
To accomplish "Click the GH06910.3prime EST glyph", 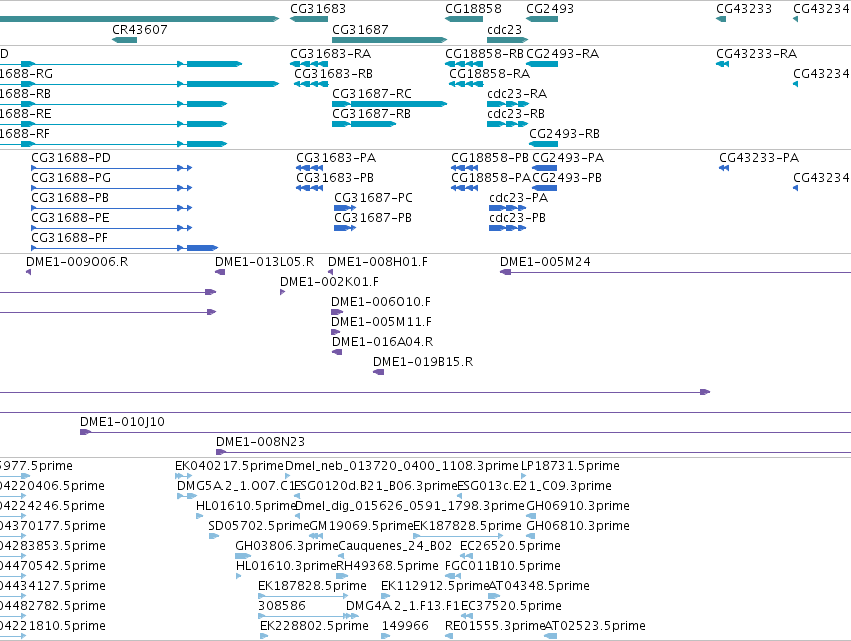I will pyautogui.click(x=531, y=516).
